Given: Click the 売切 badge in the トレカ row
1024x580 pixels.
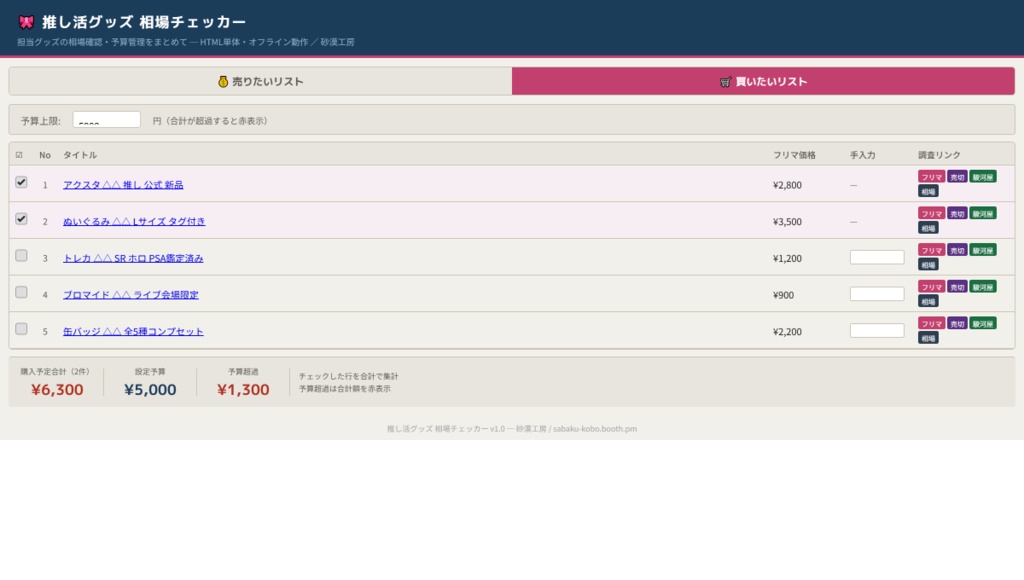Looking at the screenshot, I should tap(957, 250).
